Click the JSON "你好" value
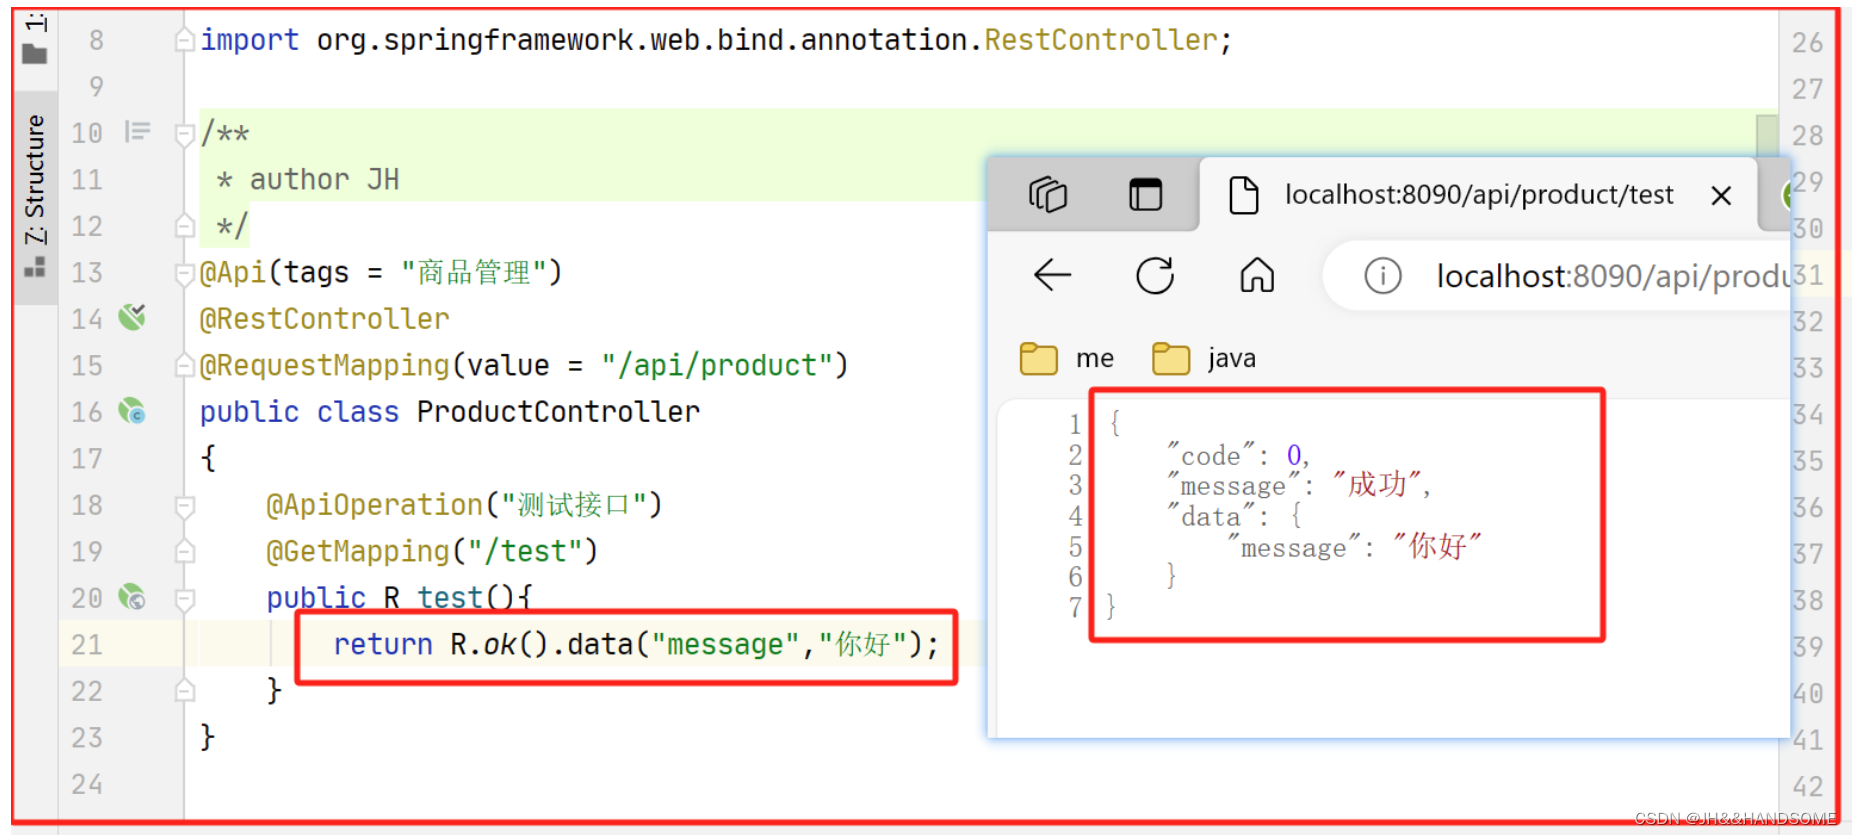Viewport: 1852px width, 835px height. [x=1438, y=546]
